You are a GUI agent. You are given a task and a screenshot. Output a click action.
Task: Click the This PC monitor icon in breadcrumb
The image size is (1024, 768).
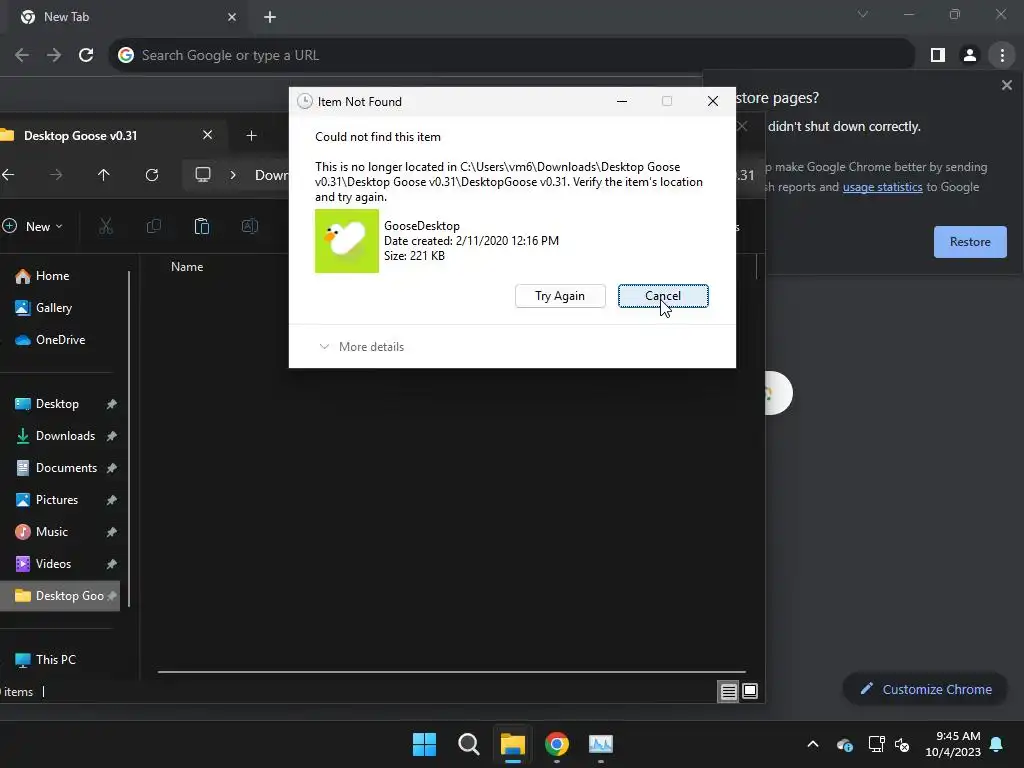(203, 174)
